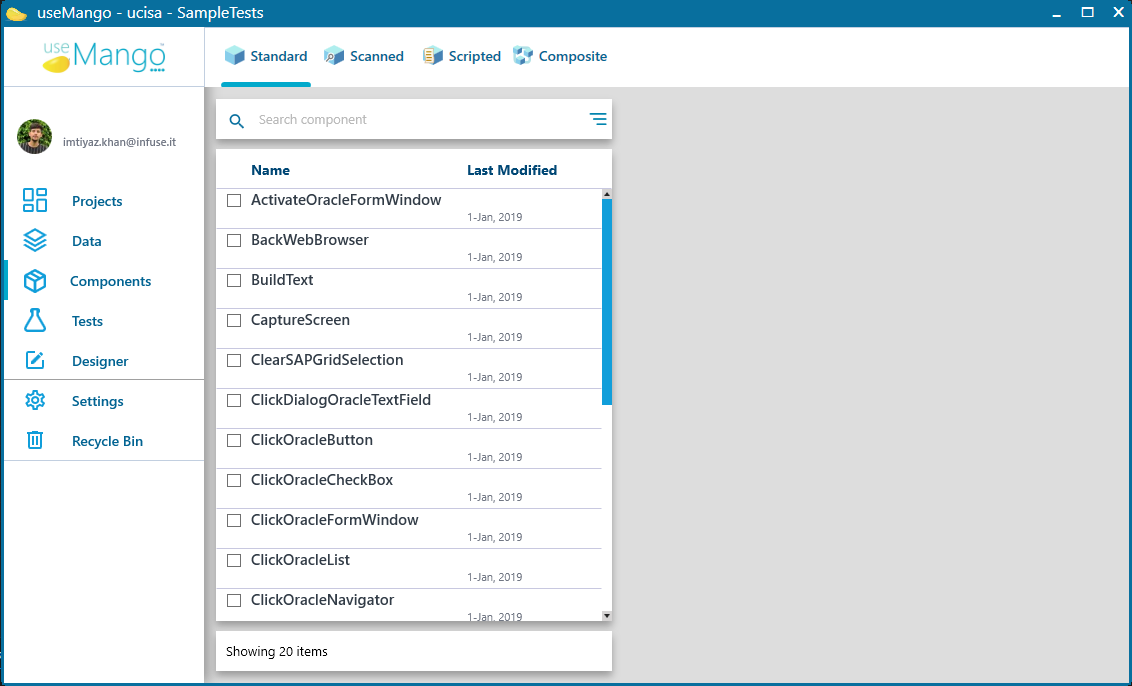1132x686 pixels.
Task: Open the Tests flask icon
Action: (35, 321)
